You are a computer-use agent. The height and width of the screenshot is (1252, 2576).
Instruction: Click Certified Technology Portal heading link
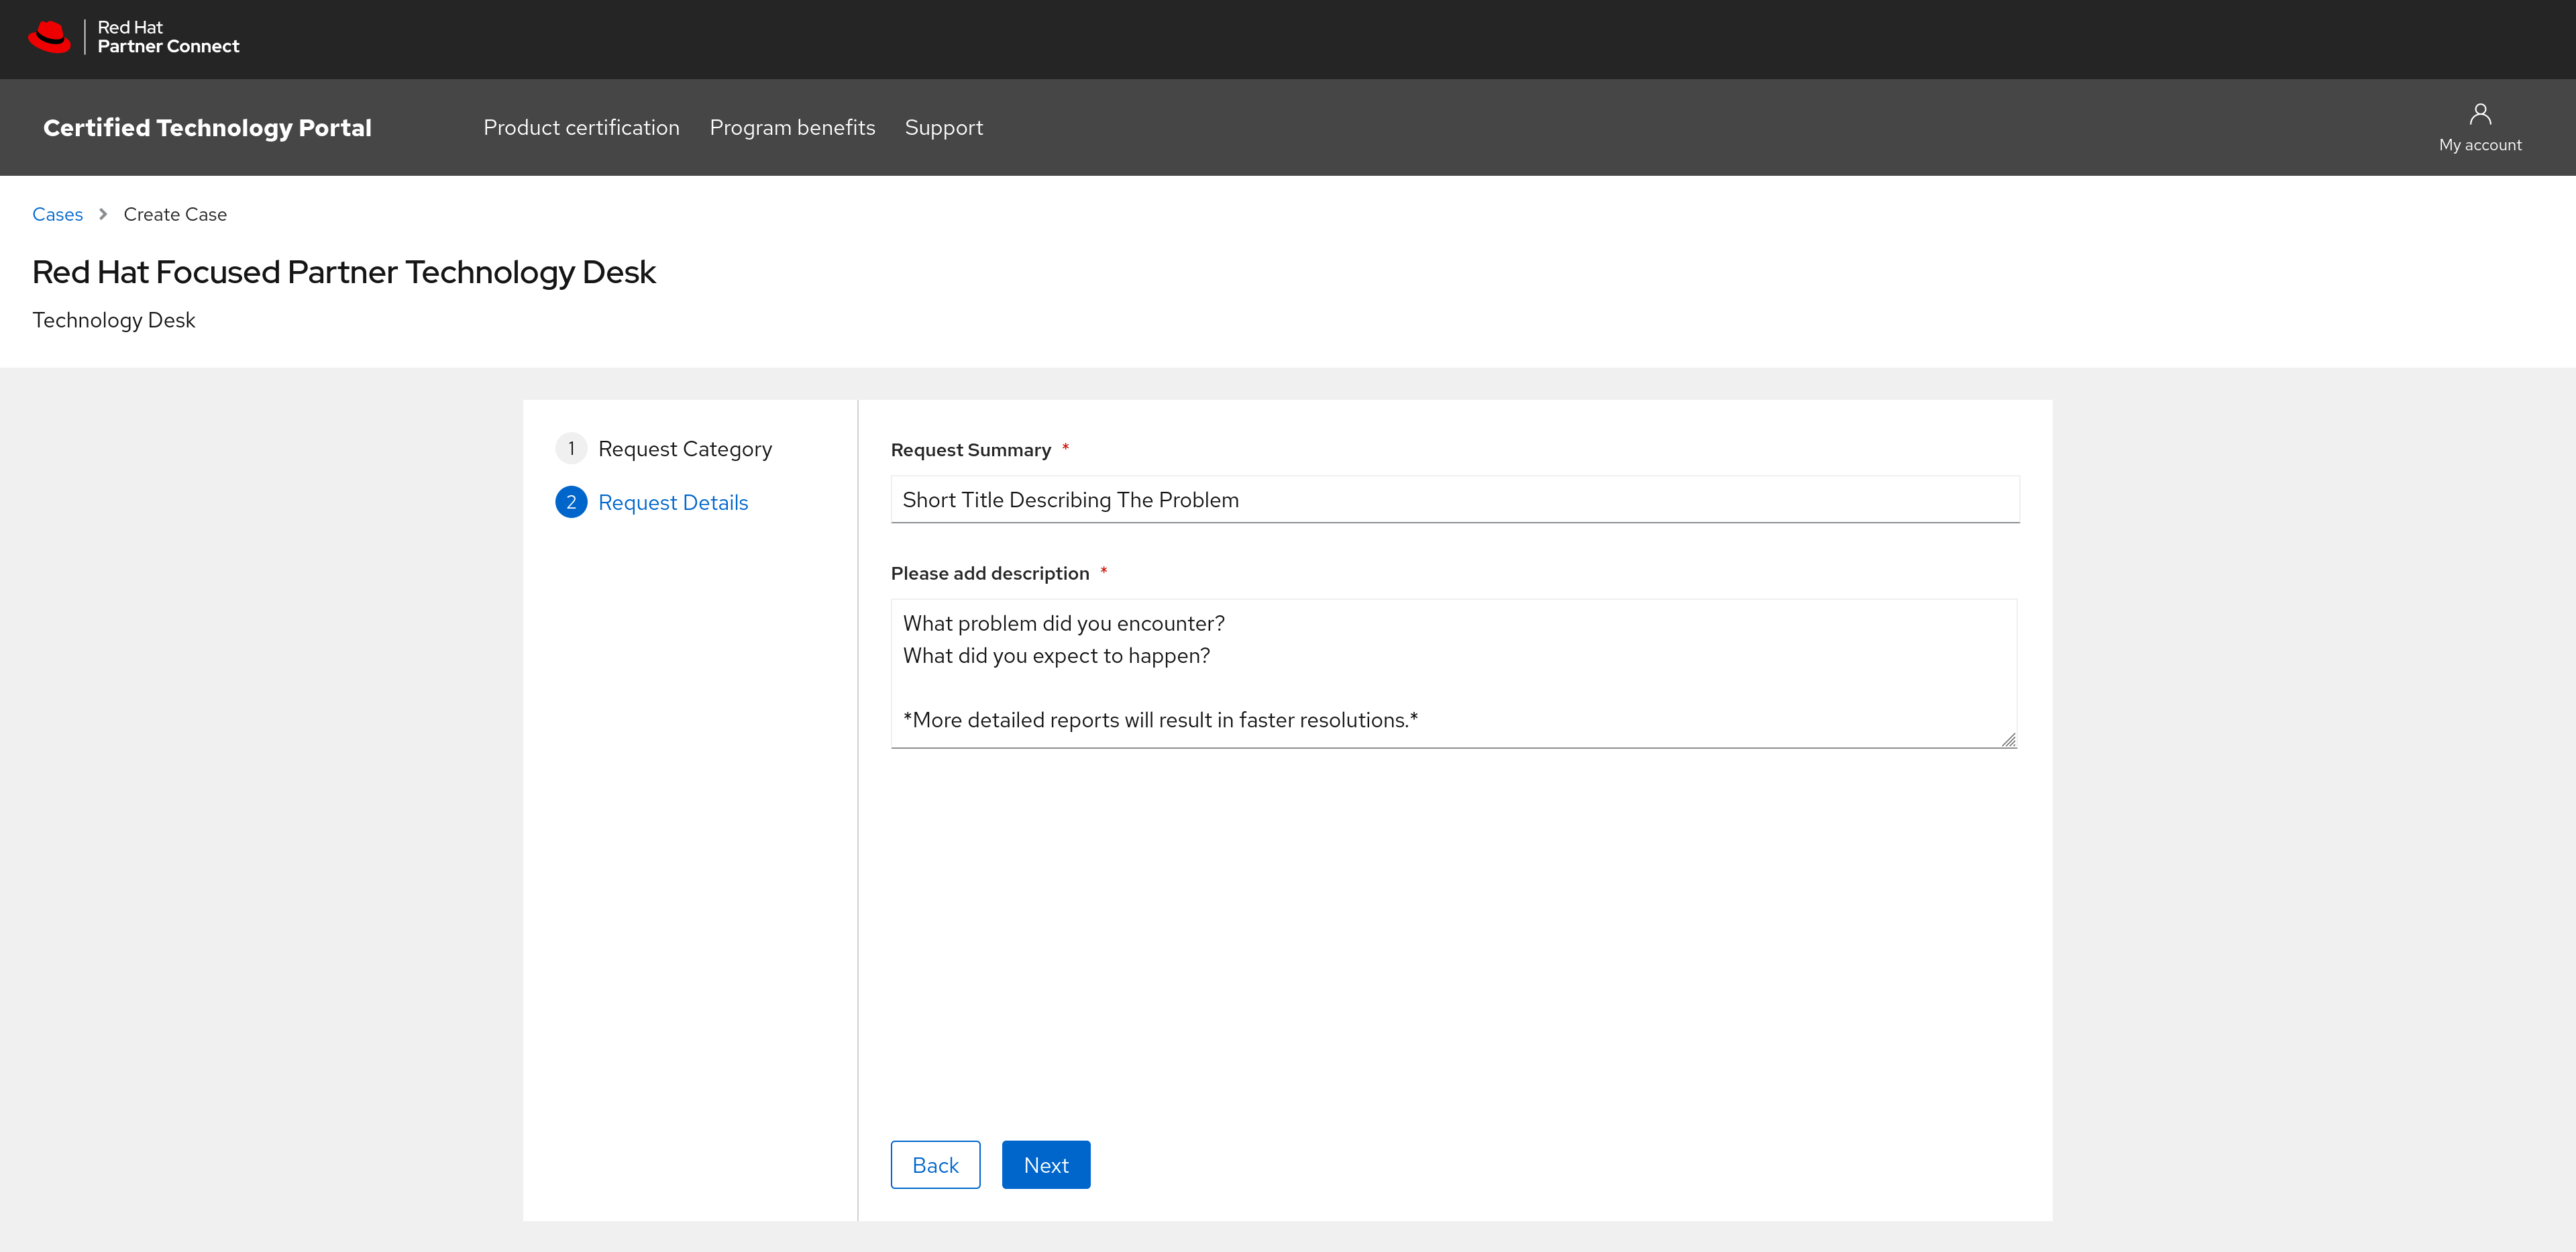pos(206,127)
